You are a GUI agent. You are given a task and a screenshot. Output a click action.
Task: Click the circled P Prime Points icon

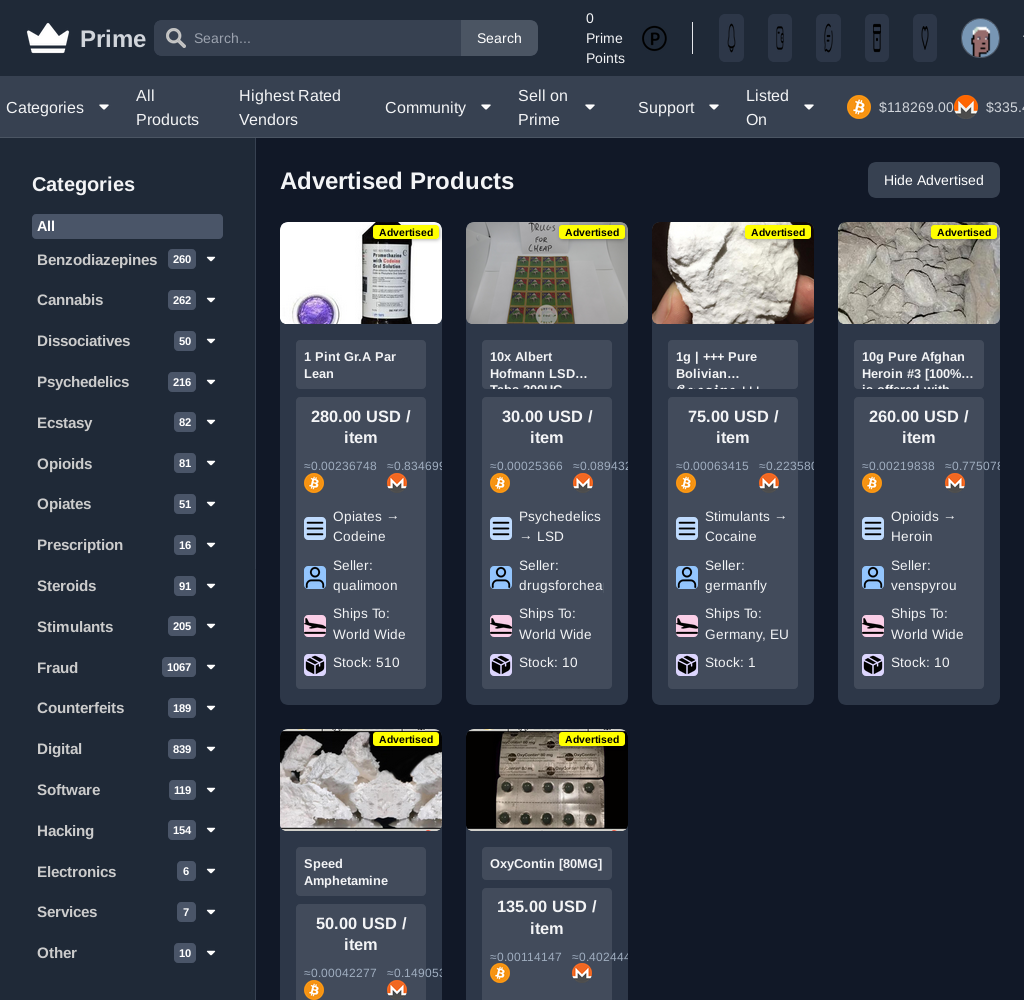point(654,39)
